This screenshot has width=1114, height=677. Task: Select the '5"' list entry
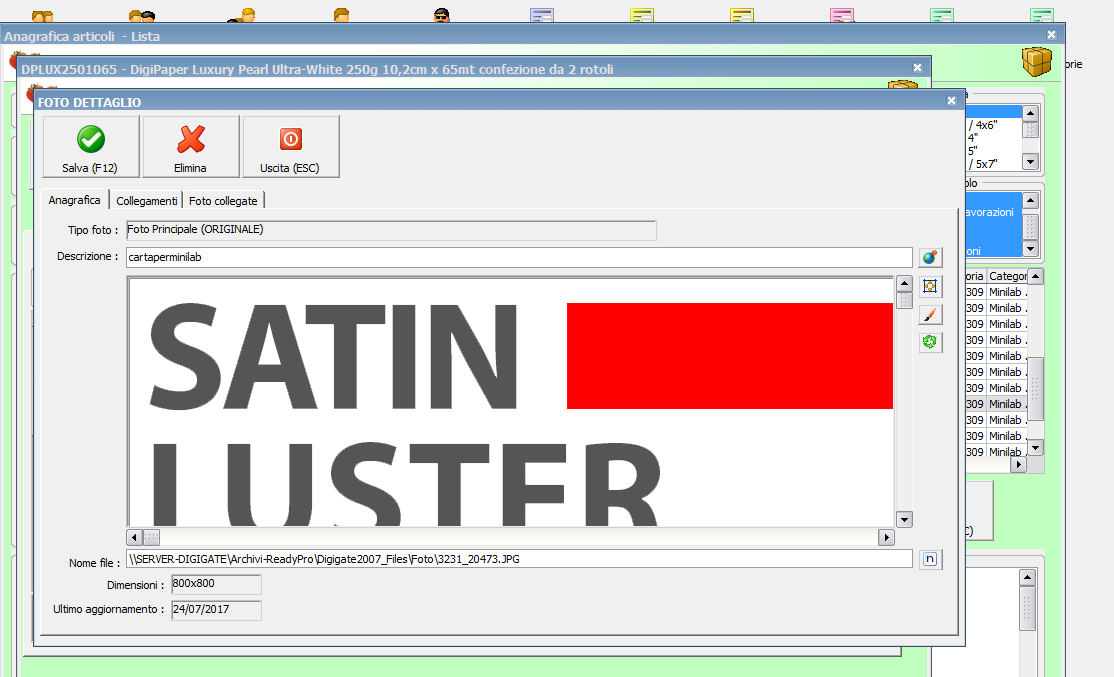pyautogui.click(x=973, y=151)
